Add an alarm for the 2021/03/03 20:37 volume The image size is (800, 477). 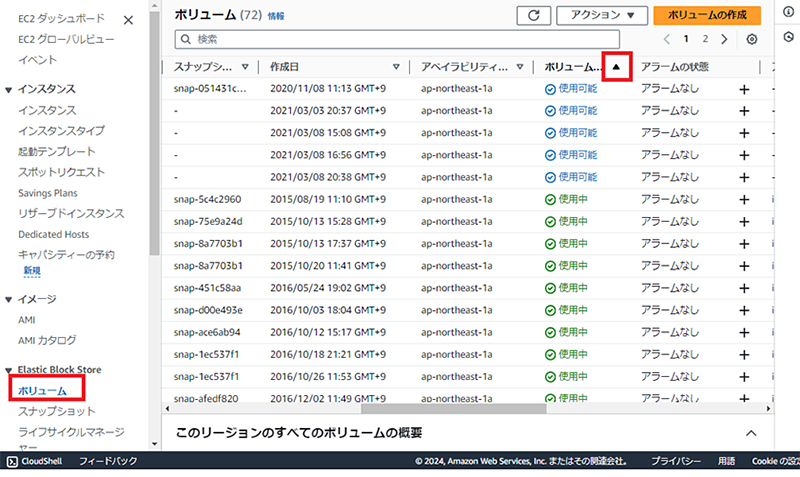pos(744,111)
